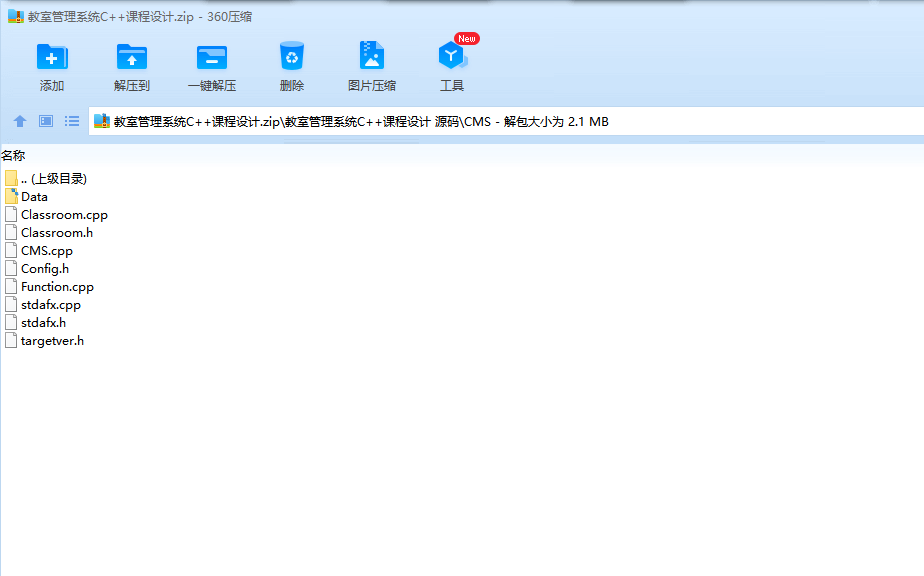924x576 pixels.
Task: Select file Config.h
Action: click(37, 268)
